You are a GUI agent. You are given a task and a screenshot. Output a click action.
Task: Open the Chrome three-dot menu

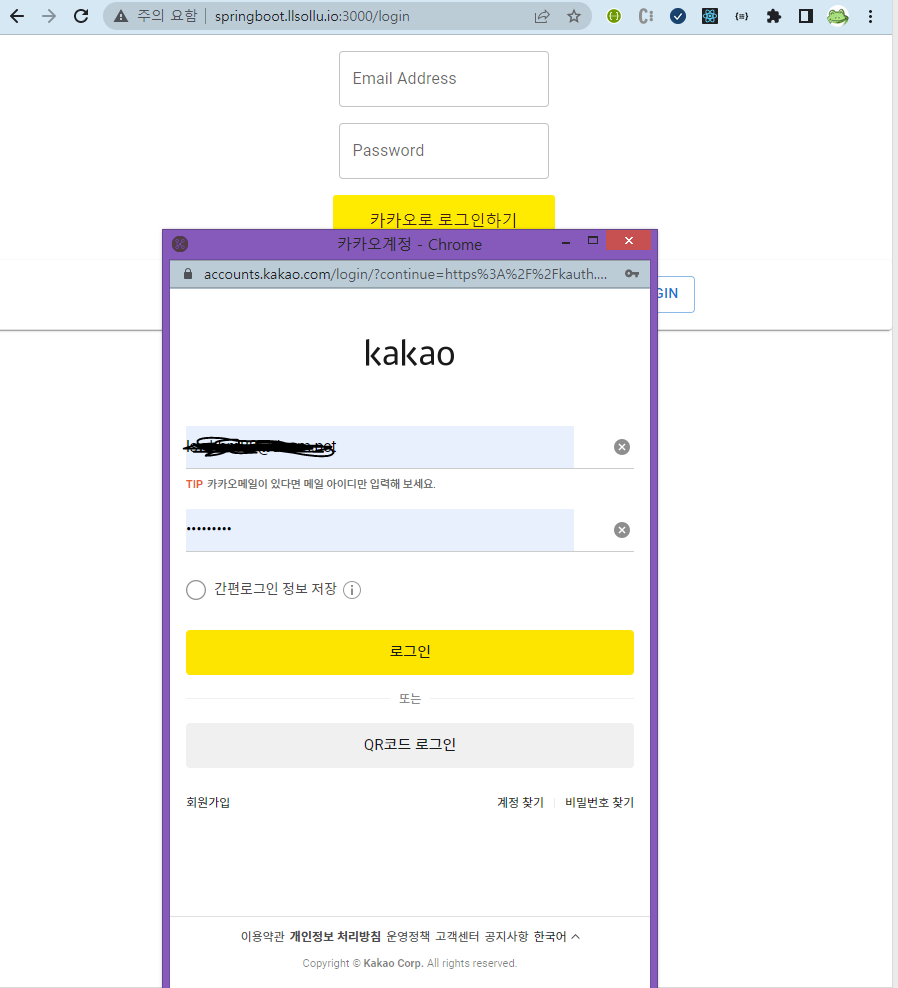coord(870,16)
